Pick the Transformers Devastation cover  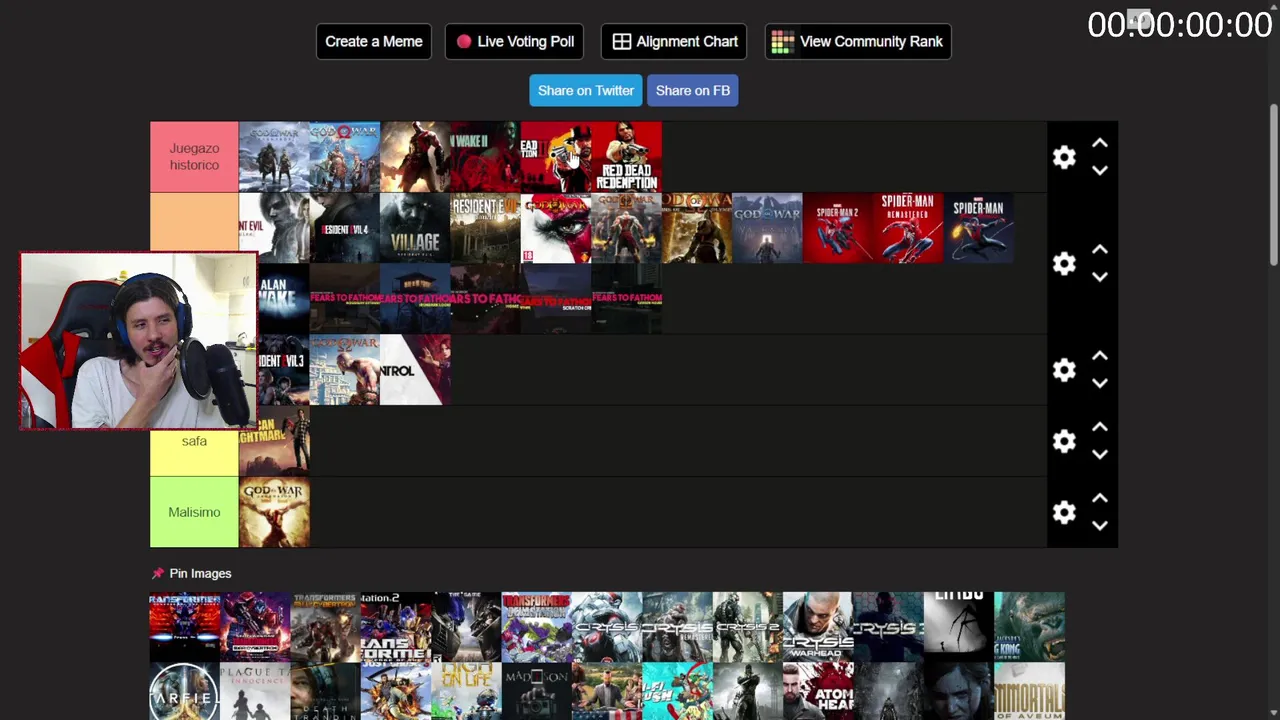pyautogui.click(x=536, y=627)
